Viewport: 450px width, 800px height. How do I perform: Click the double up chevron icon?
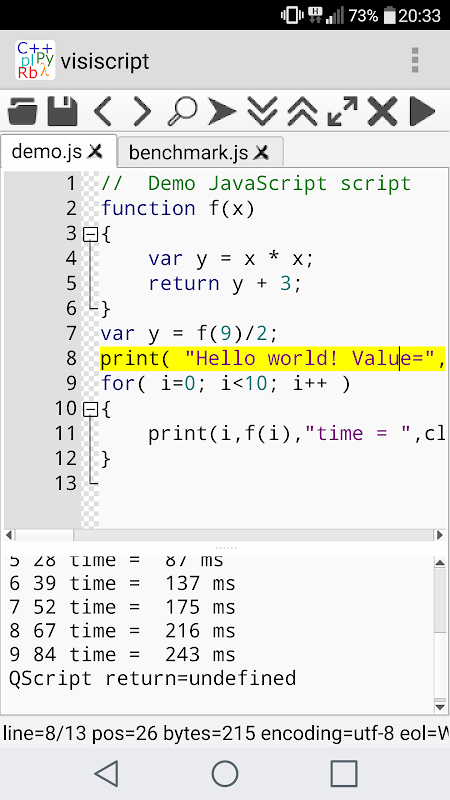click(x=302, y=111)
